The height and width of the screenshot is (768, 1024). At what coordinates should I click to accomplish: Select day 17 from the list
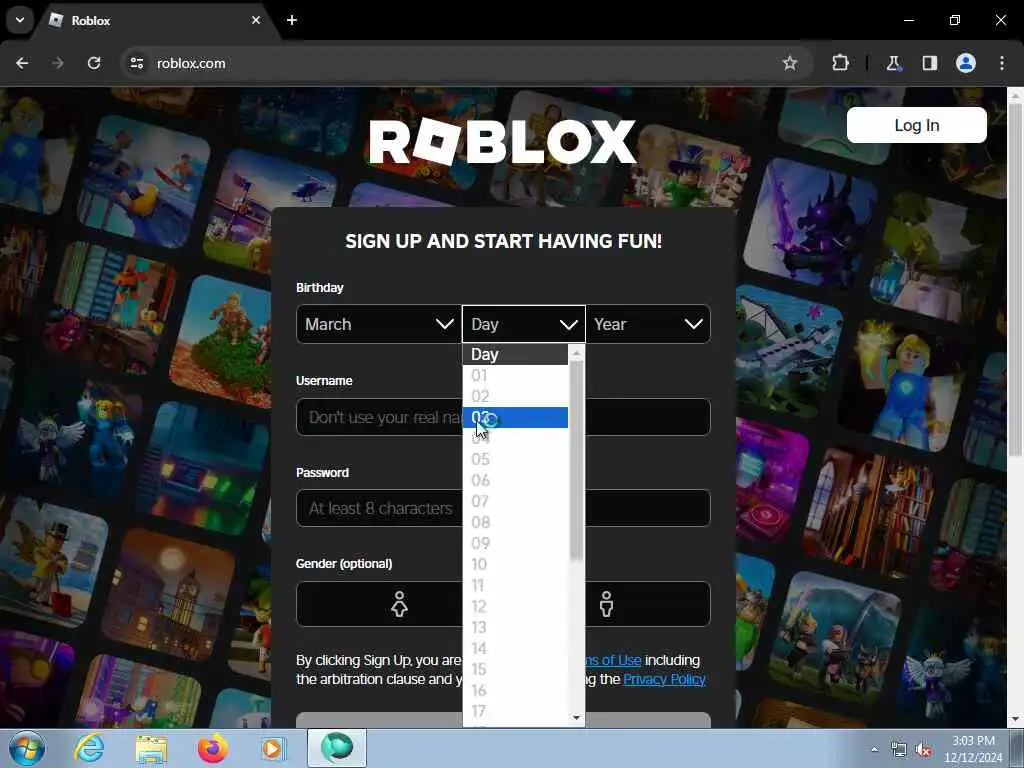pos(515,711)
